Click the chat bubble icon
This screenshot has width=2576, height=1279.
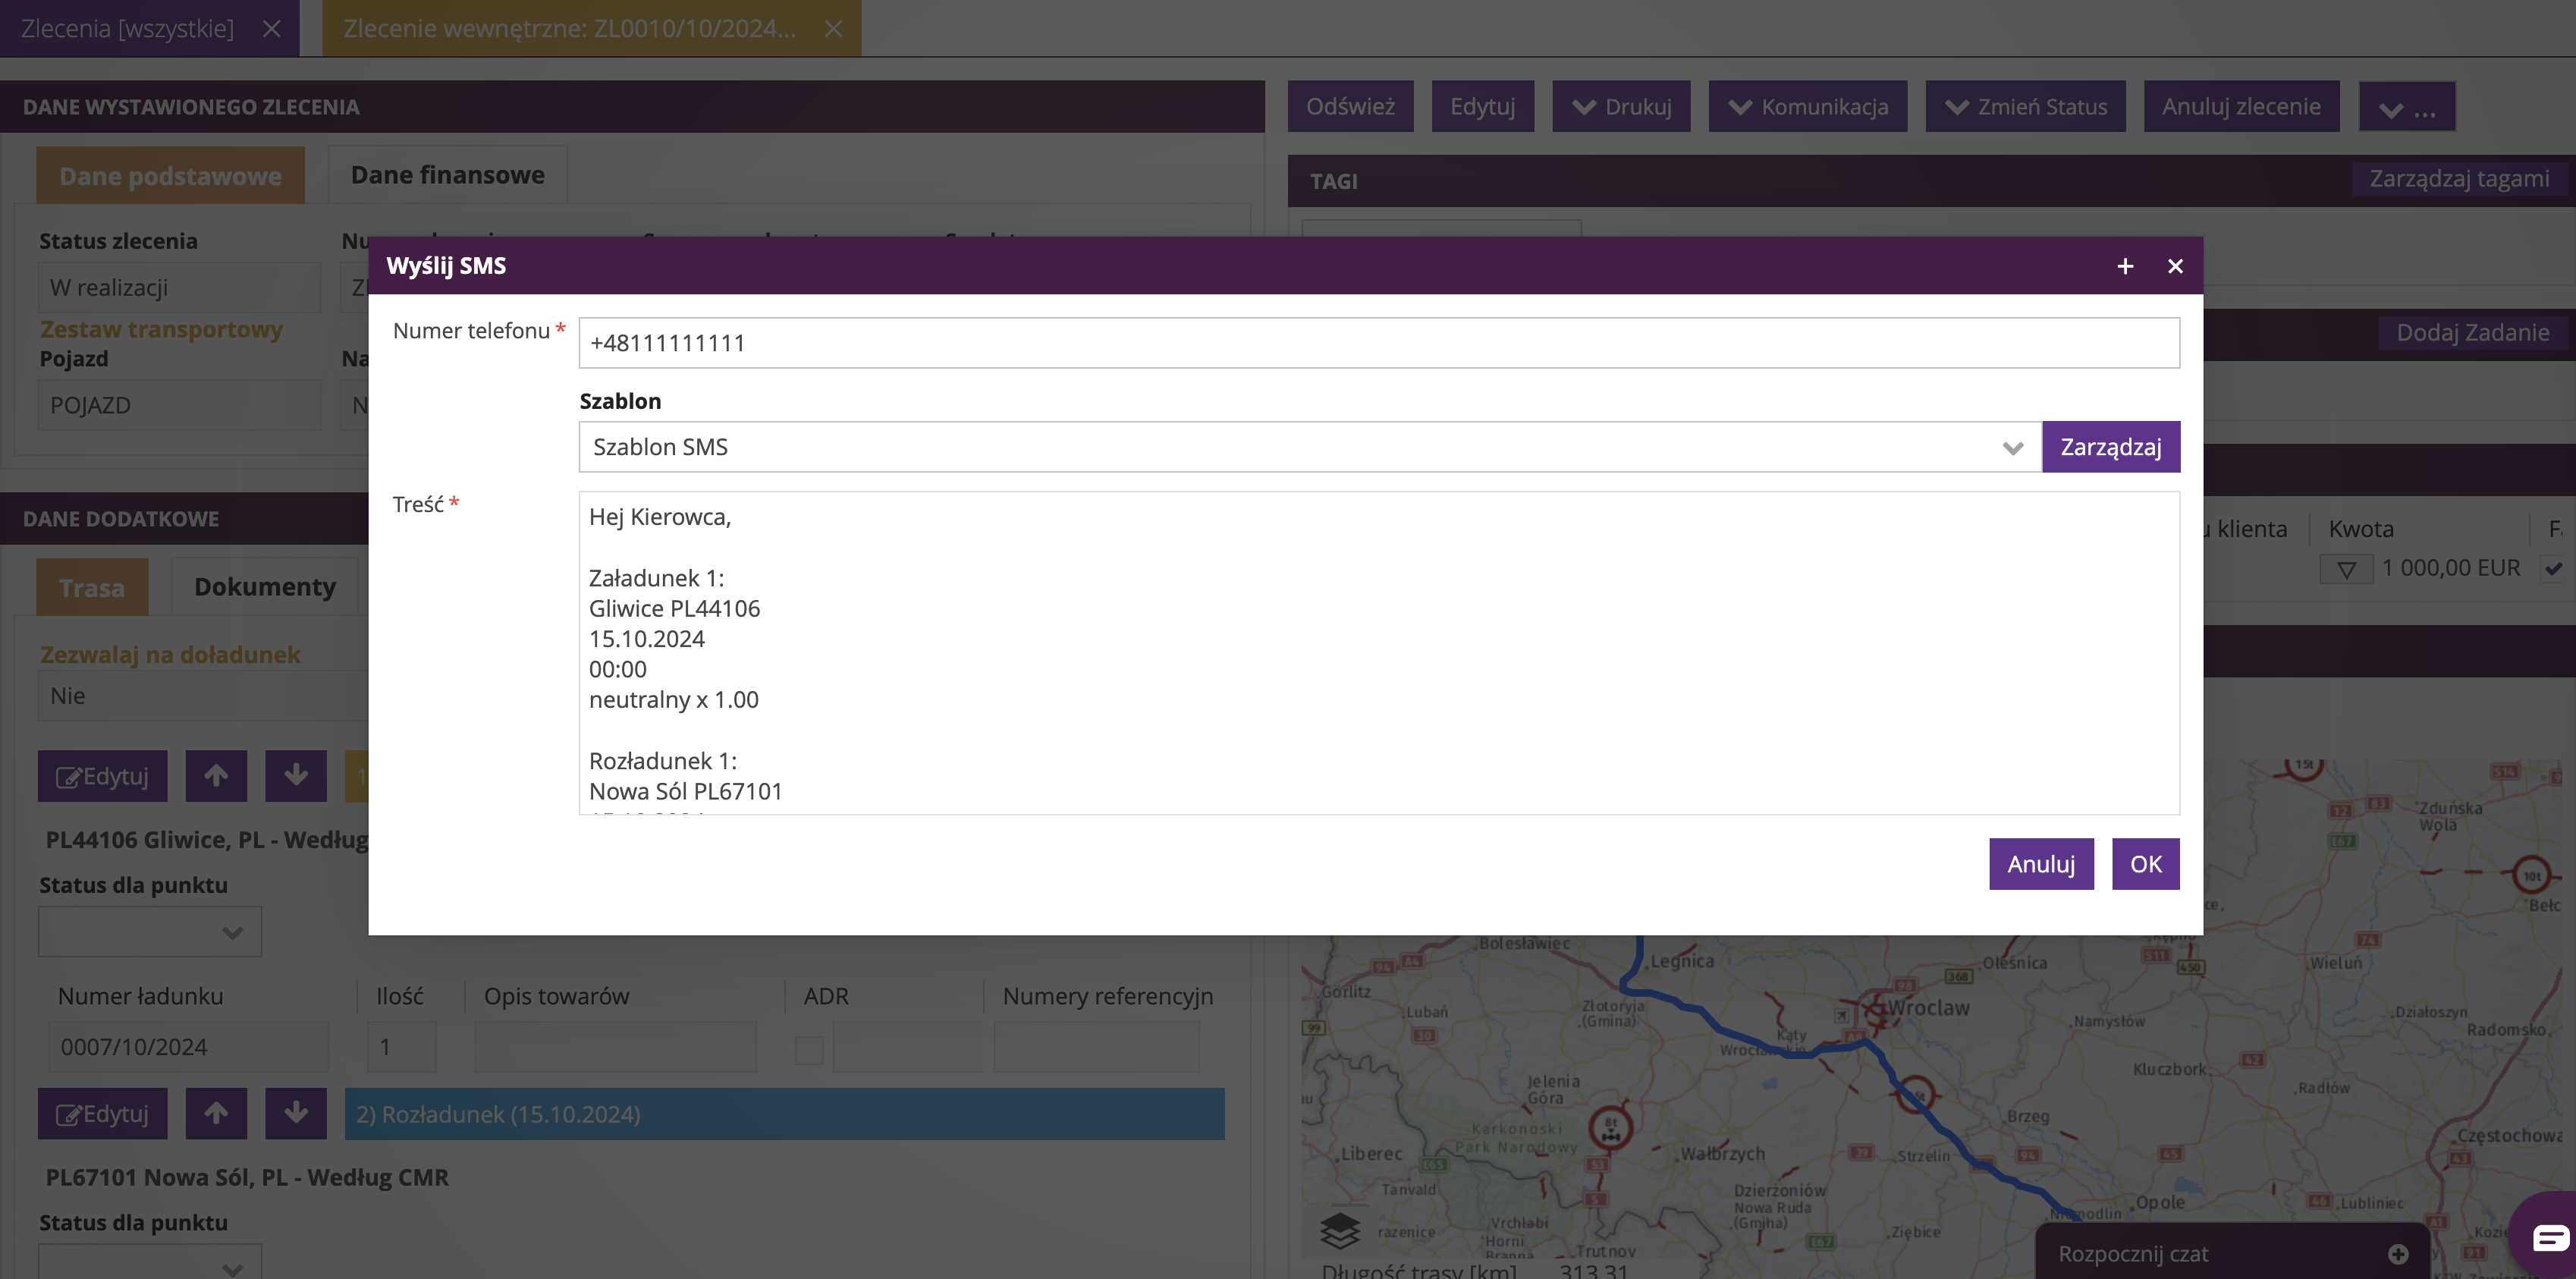[x=2551, y=1238]
